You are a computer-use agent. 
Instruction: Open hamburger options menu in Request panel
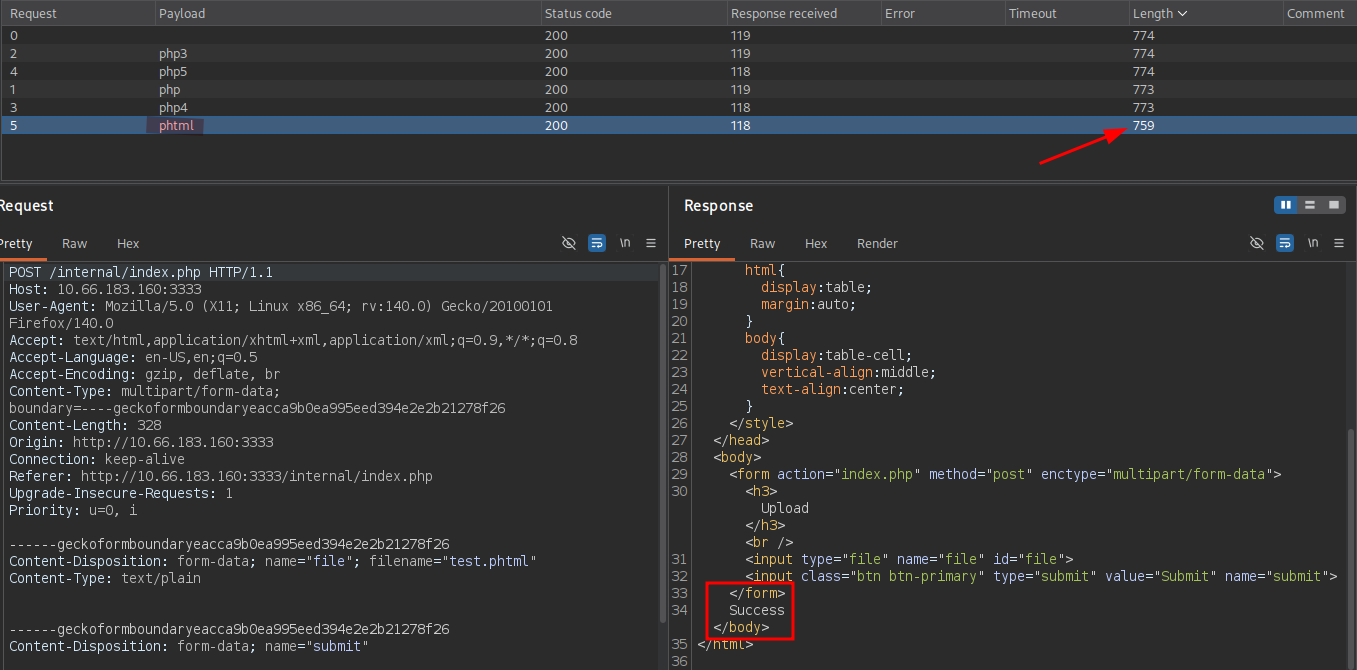click(651, 243)
